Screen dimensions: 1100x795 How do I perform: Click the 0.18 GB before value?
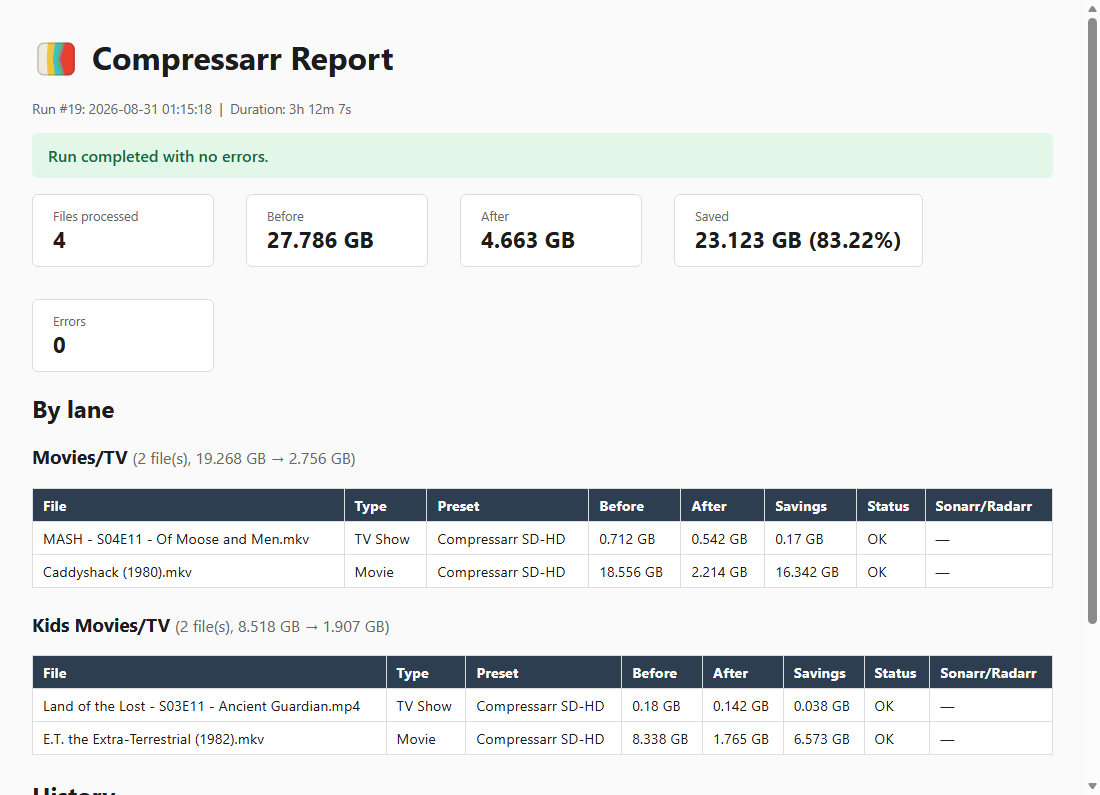click(656, 706)
